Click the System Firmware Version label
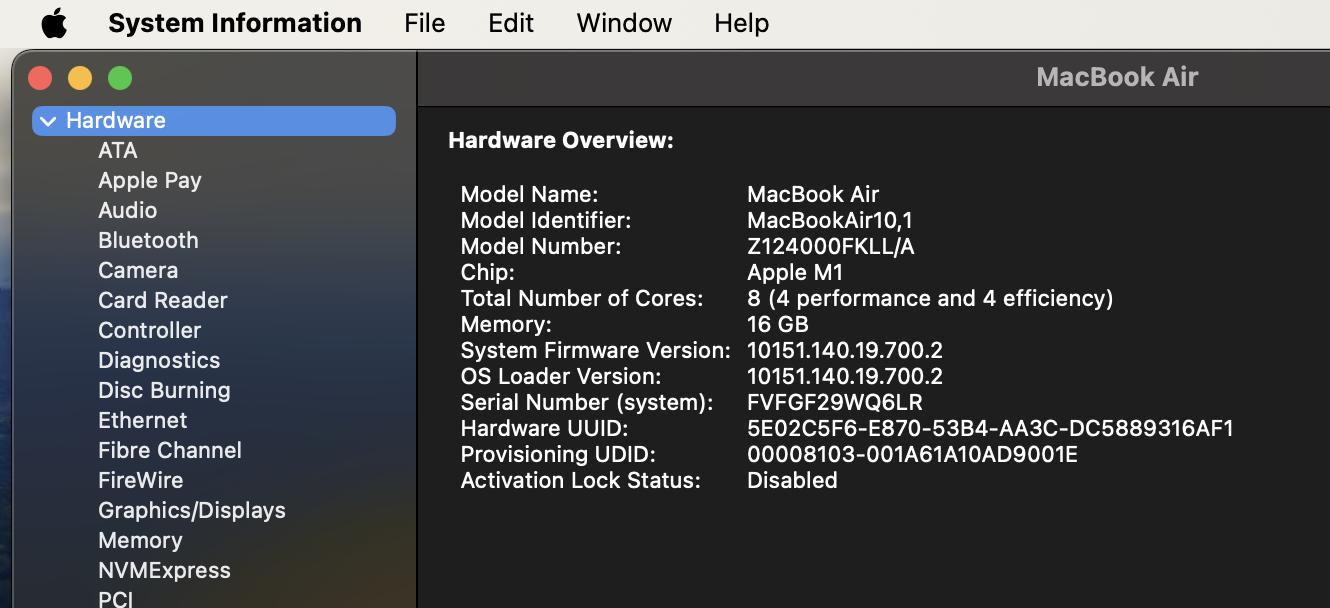1330x608 pixels. tap(596, 350)
